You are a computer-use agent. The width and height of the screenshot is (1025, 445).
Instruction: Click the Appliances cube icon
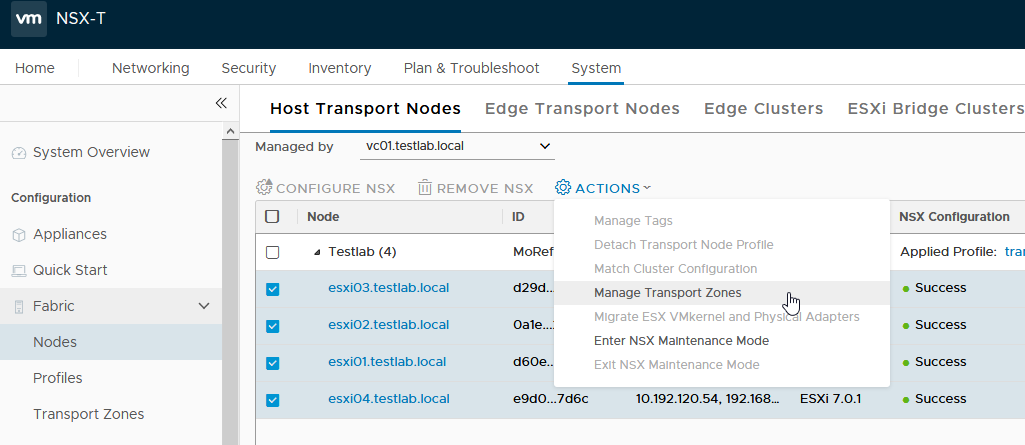[19, 235]
